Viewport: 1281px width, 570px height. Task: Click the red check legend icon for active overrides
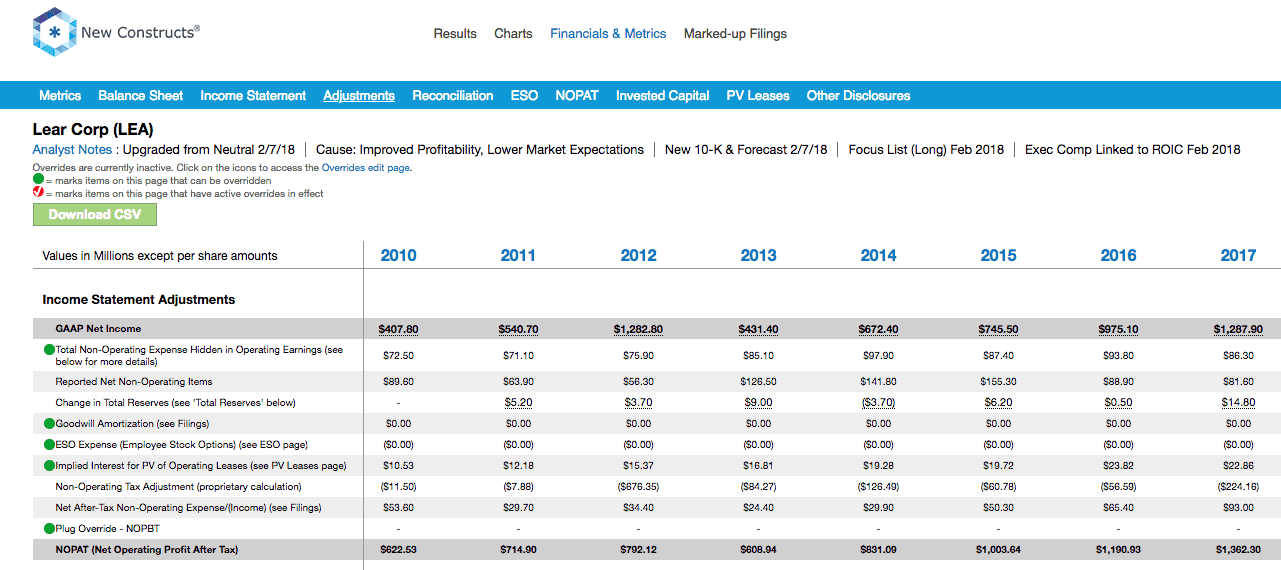[38, 193]
